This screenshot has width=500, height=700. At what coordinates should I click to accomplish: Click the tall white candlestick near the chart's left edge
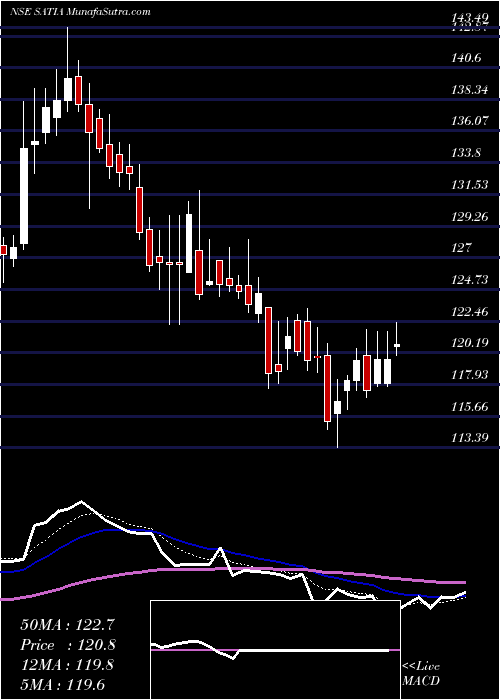(x=24, y=196)
